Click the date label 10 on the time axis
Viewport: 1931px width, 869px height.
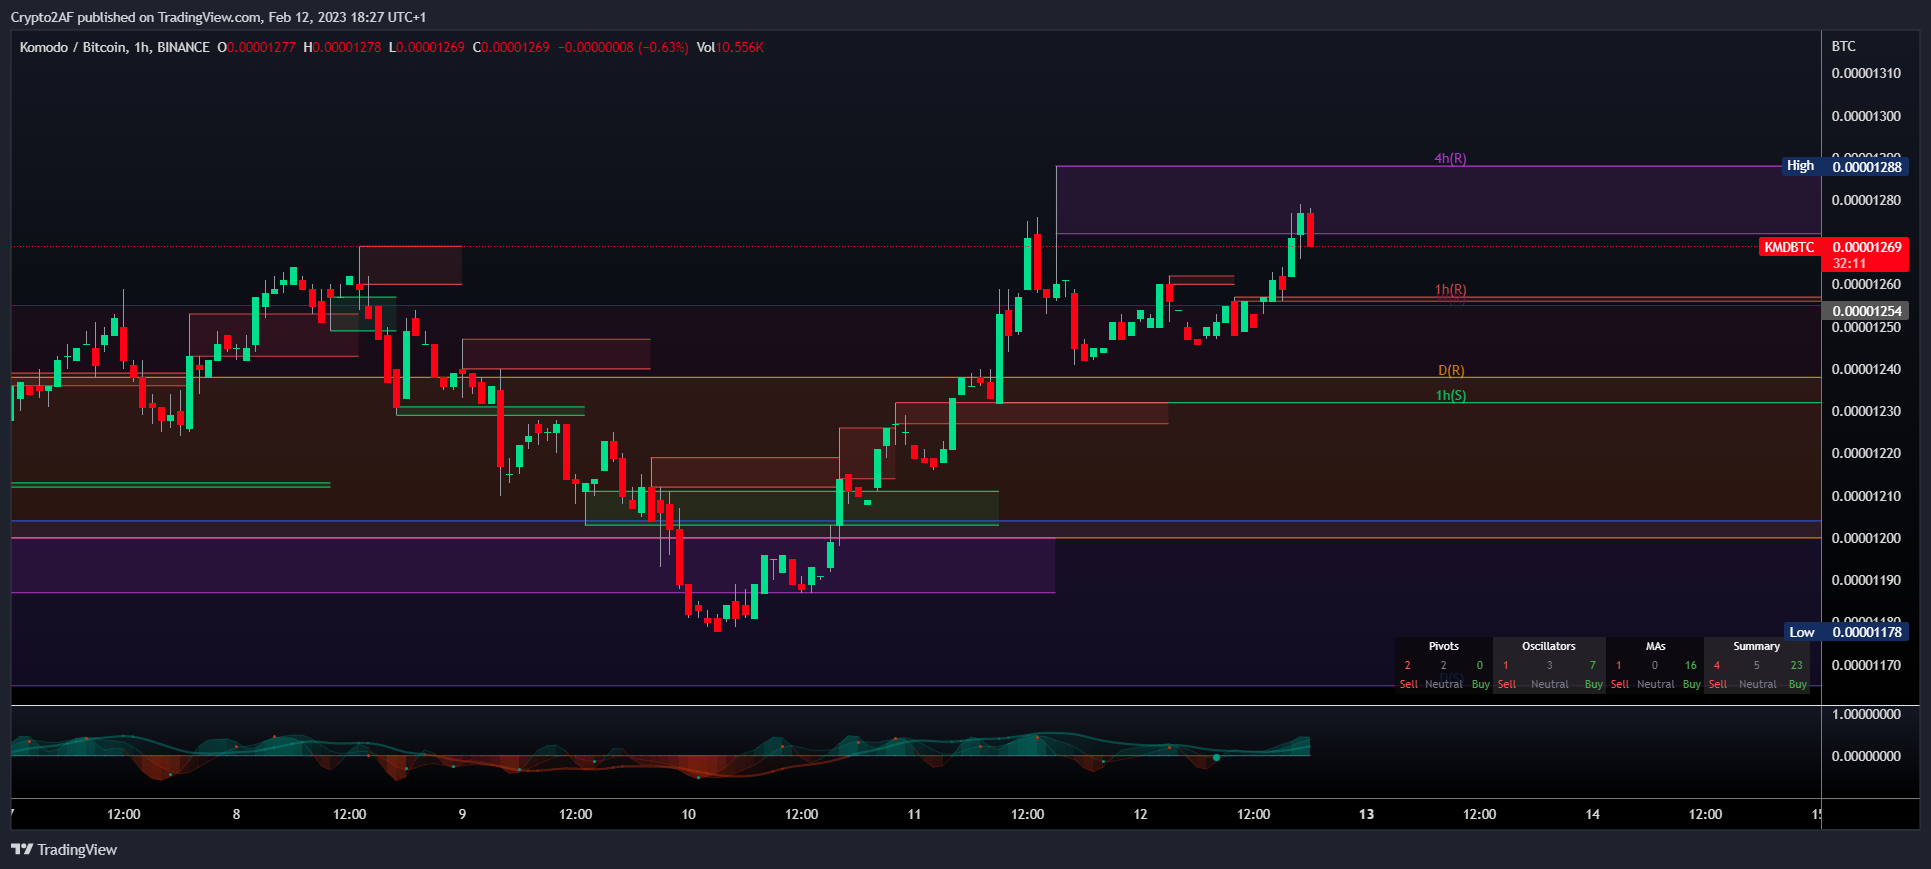pyautogui.click(x=688, y=814)
